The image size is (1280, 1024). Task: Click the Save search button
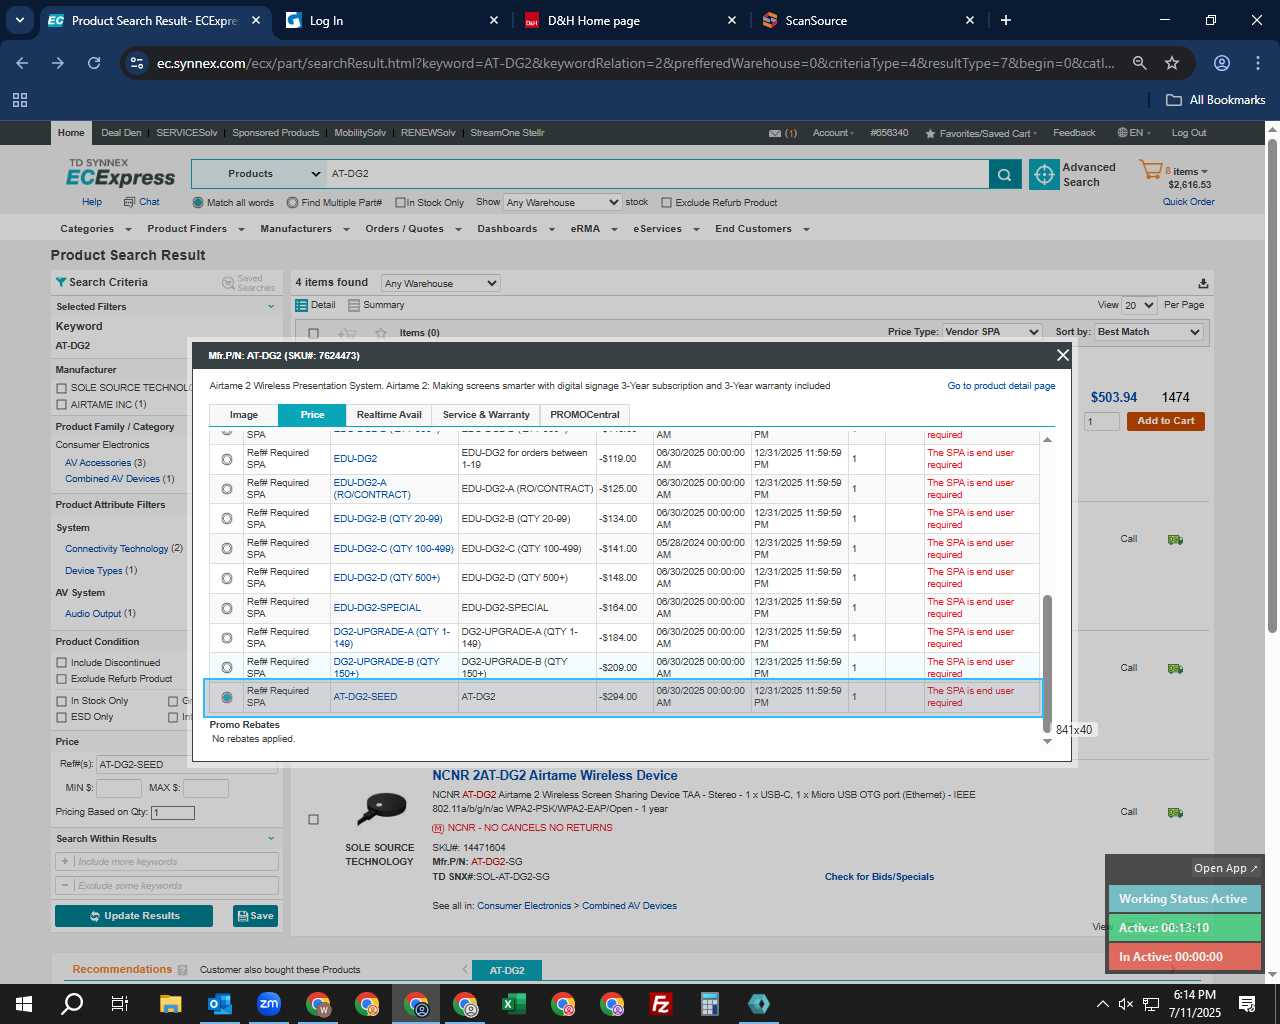(x=255, y=916)
